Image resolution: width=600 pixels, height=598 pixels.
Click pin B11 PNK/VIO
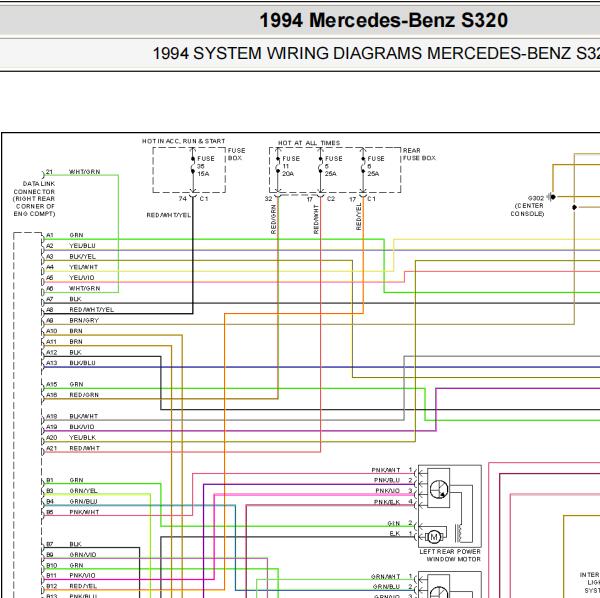point(70,576)
